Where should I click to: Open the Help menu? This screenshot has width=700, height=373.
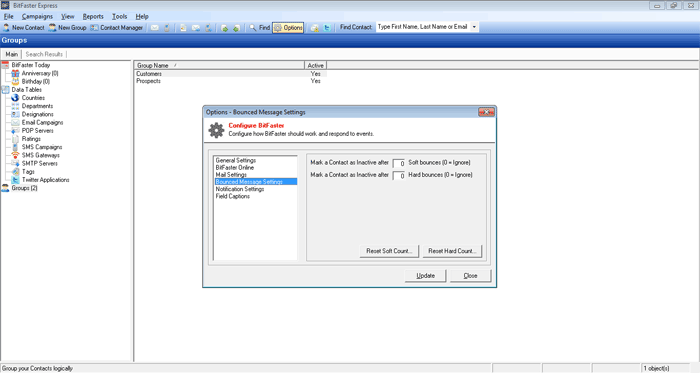point(142,17)
